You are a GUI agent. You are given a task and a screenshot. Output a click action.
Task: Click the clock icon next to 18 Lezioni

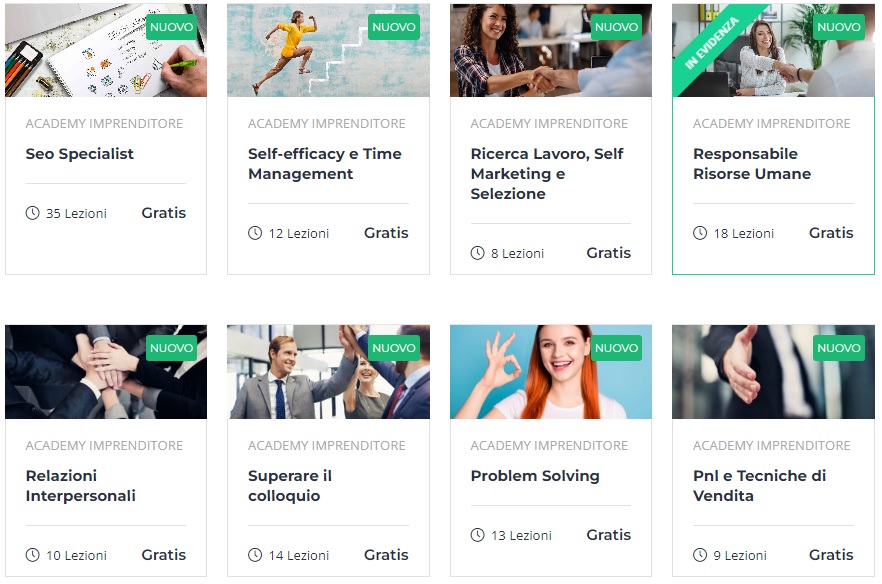click(x=700, y=233)
